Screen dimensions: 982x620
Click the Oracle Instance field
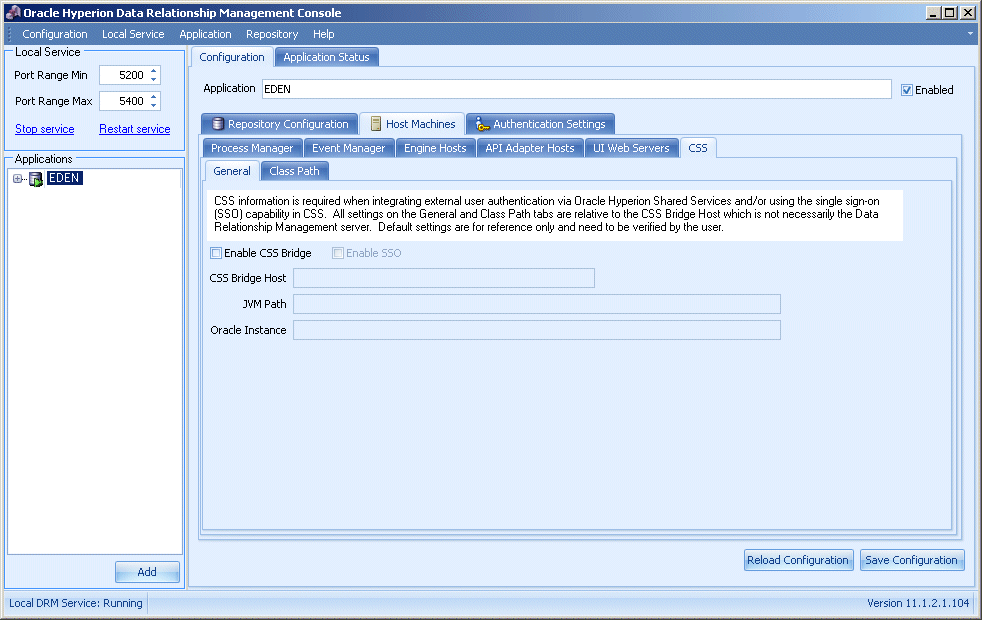point(537,330)
